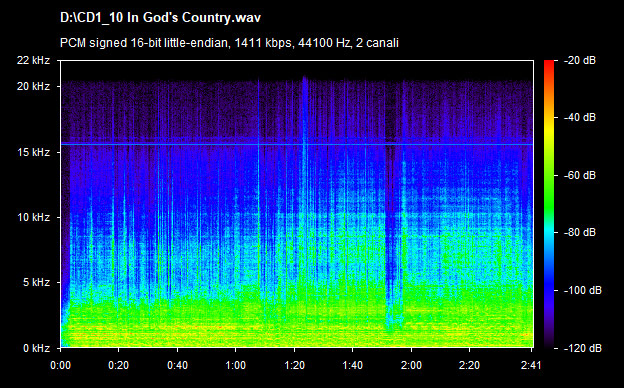The image size is (624, 388).
Task: Click the PCM format info line
Action: (229, 43)
